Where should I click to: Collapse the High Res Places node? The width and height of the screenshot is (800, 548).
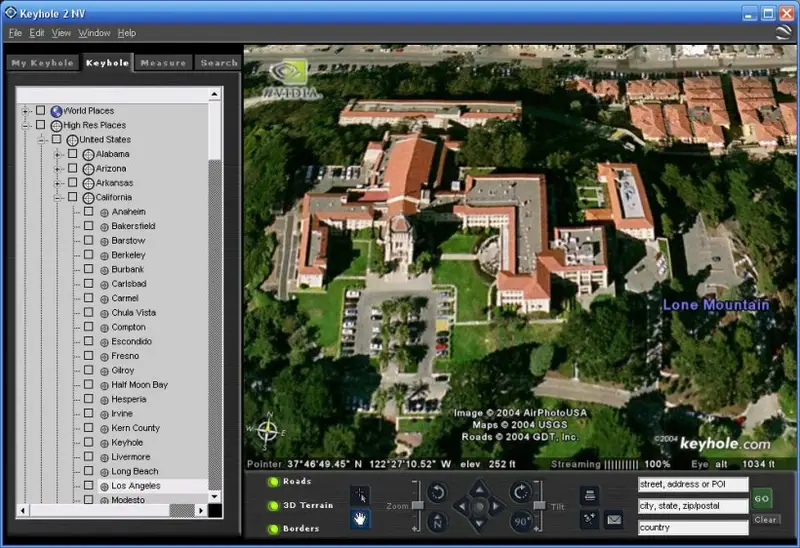25,125
